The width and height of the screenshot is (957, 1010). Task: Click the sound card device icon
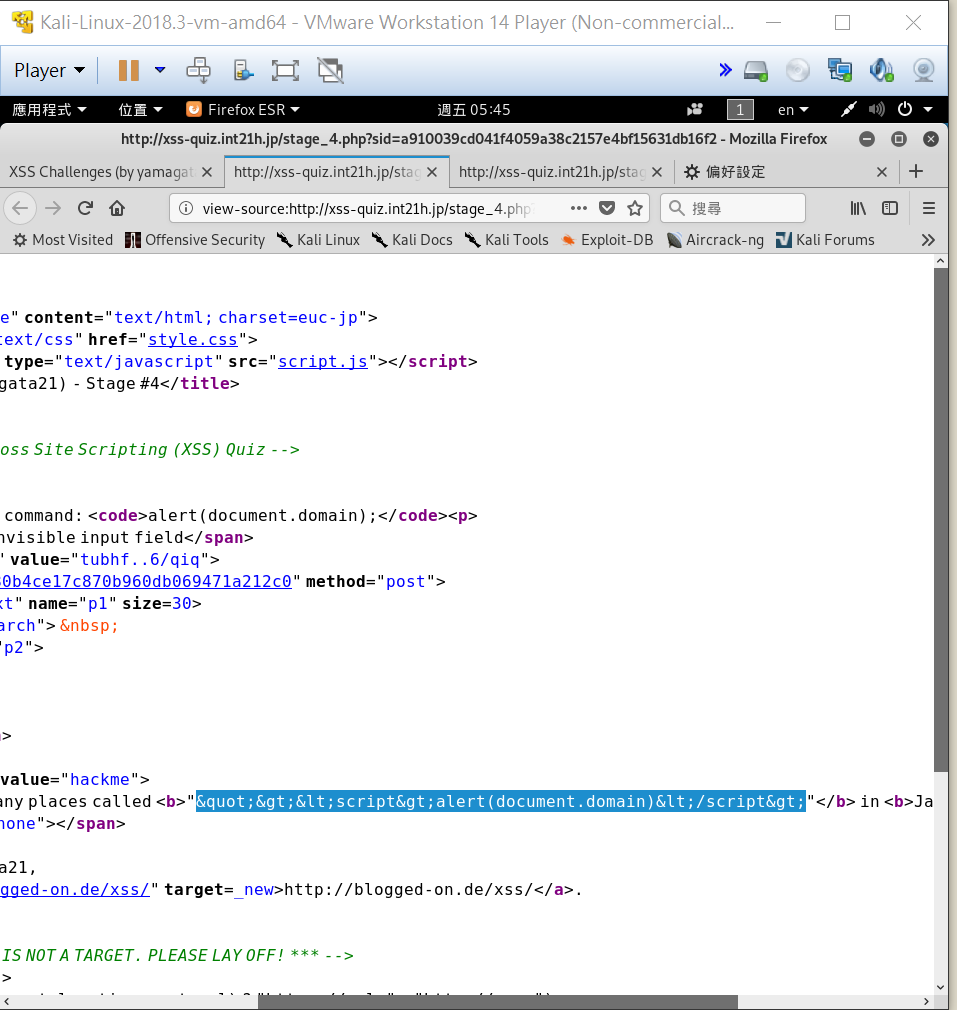(881, 70)
